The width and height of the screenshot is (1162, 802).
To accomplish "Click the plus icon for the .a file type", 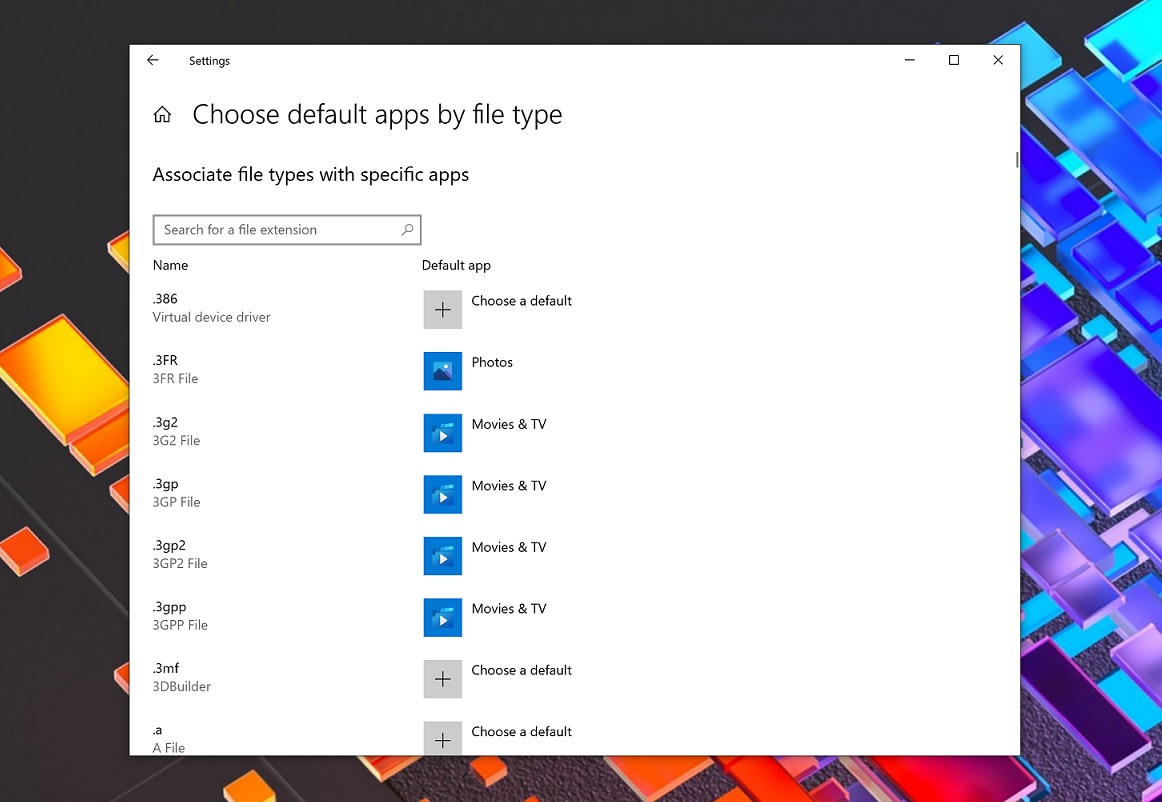I will [x=442, y=739].
